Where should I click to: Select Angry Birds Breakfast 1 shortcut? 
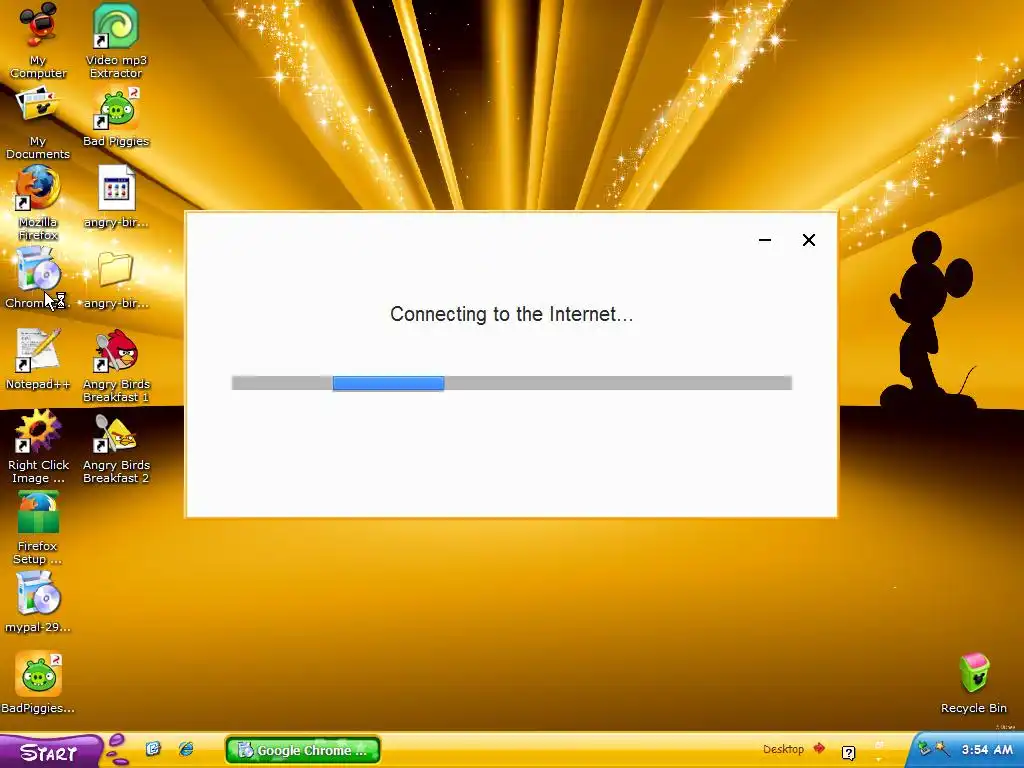click(116, 366)
